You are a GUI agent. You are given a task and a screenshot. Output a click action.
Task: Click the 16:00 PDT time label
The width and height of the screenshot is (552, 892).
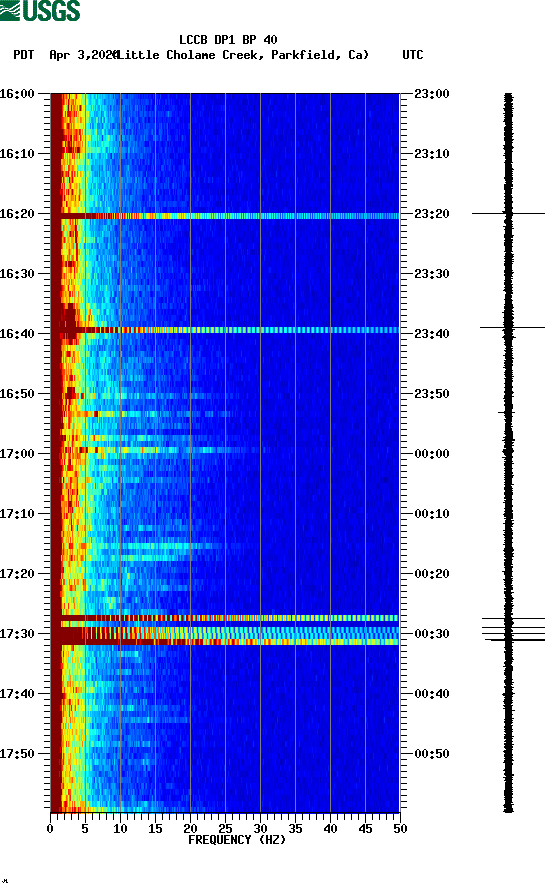point(17,94)
